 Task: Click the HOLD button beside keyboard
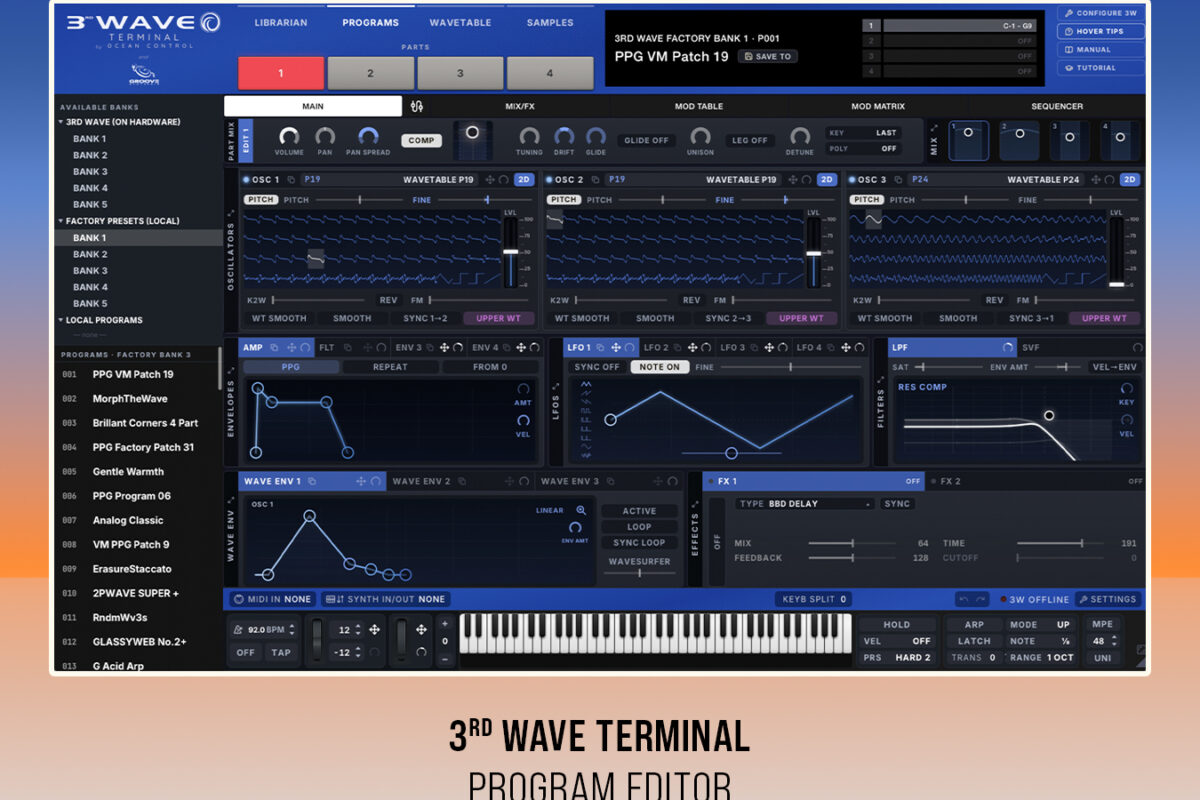(897, 625)
